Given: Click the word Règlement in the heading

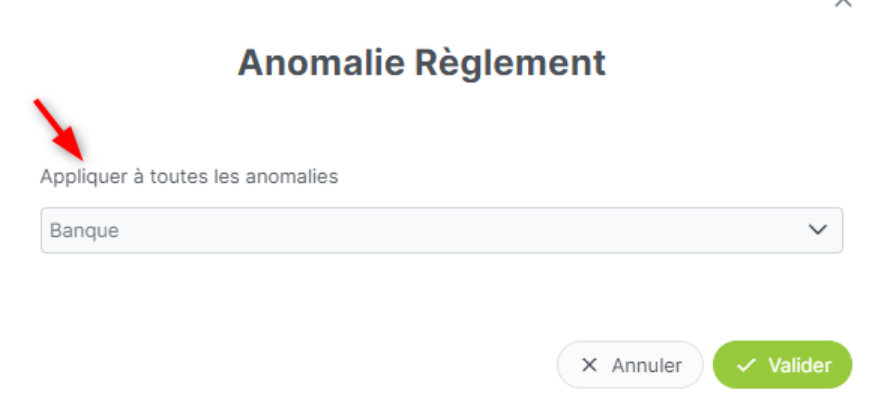Looking at the screenshot, I should [x=511, y=64].
